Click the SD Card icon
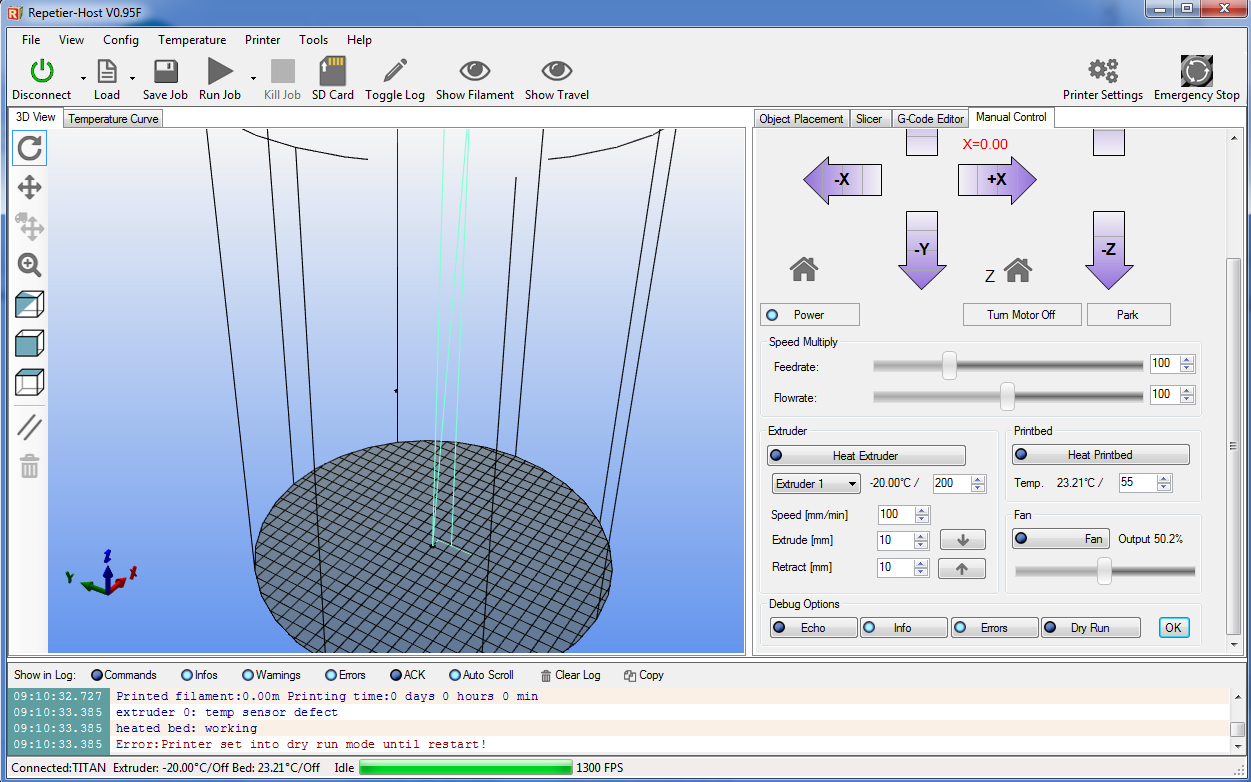Screen dimensions: 1251x782 (x=332, y=72)
